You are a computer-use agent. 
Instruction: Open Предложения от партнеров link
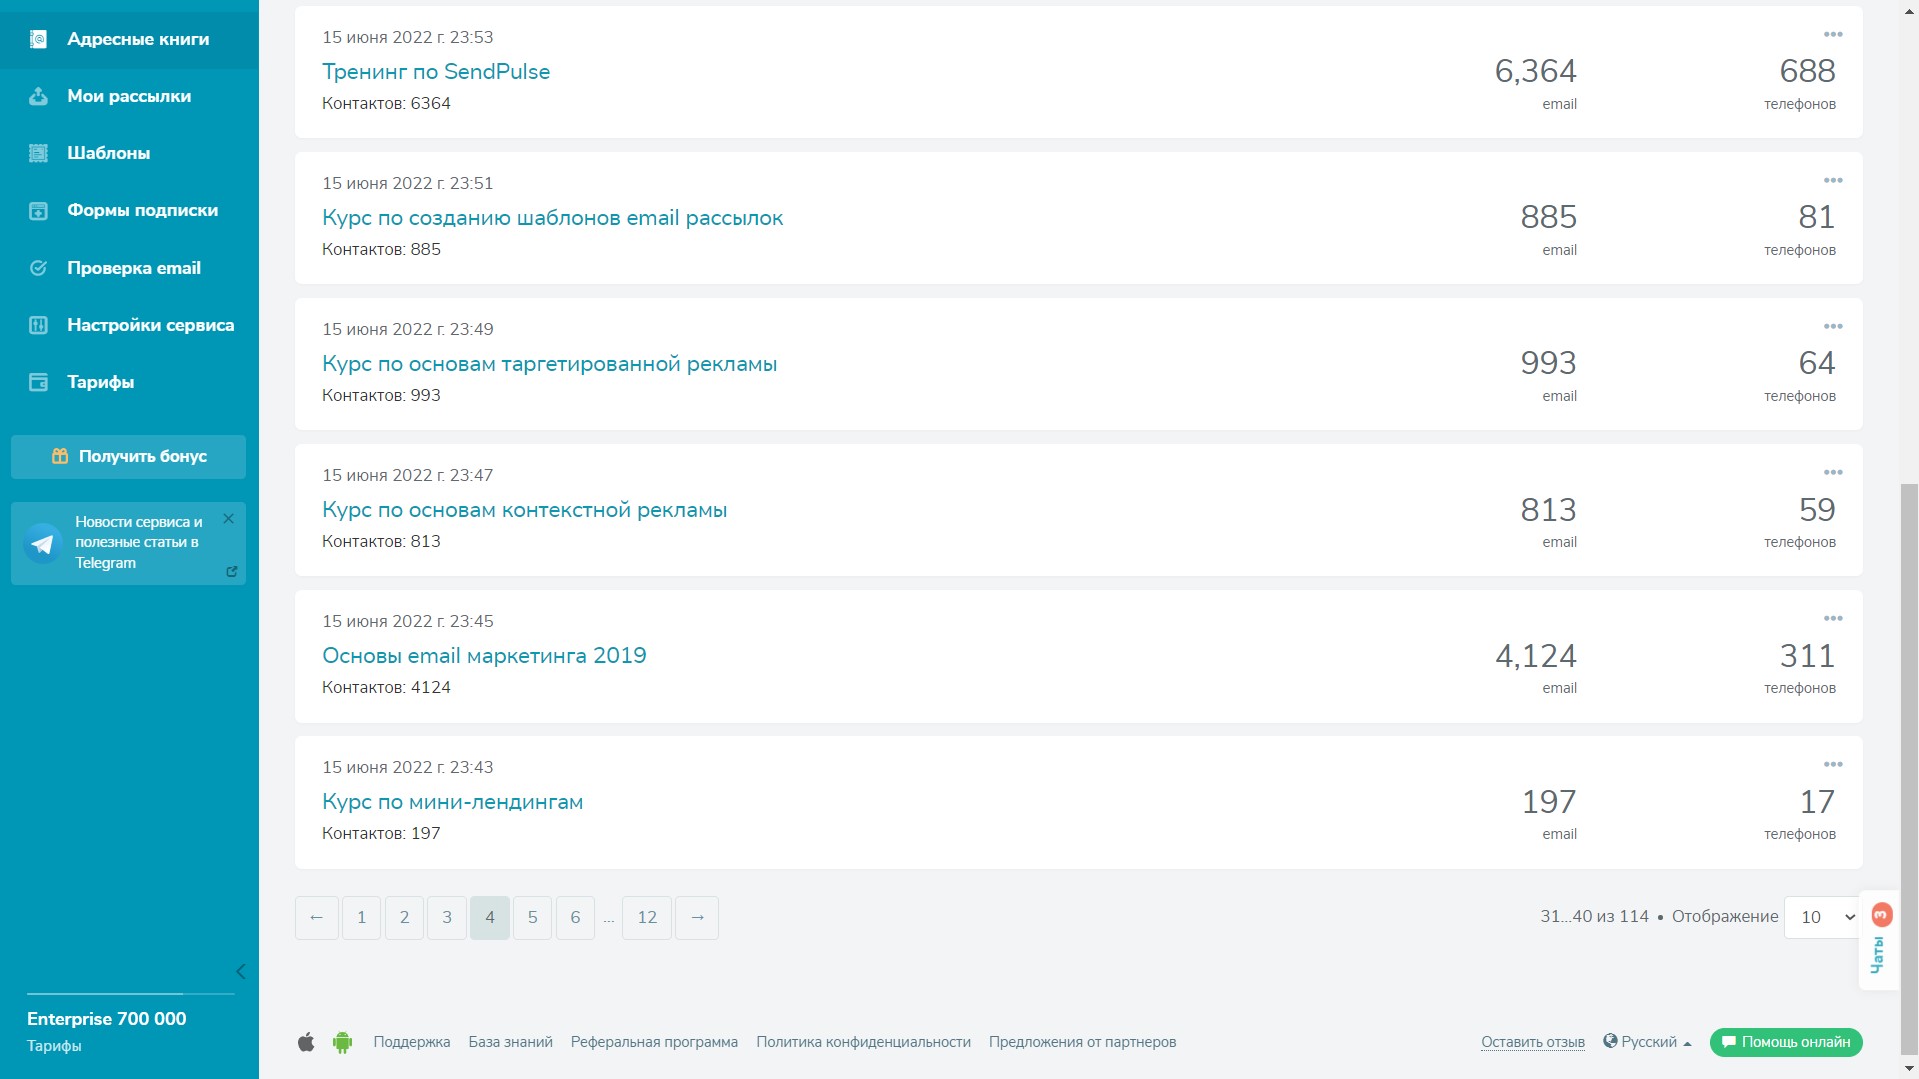tap(1082, 1042)
